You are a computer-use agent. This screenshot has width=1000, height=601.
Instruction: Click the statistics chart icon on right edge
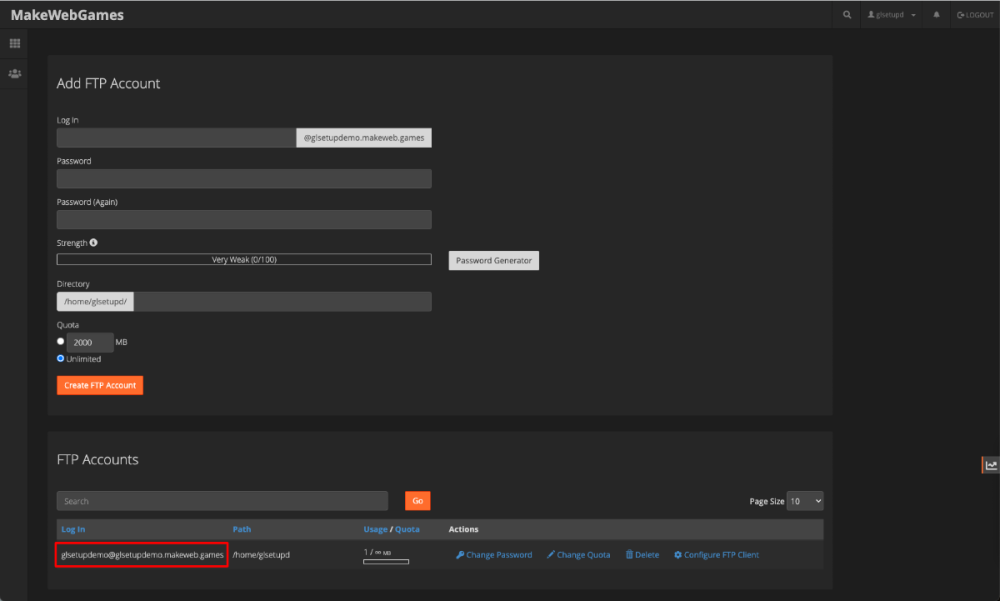(991, 464)
